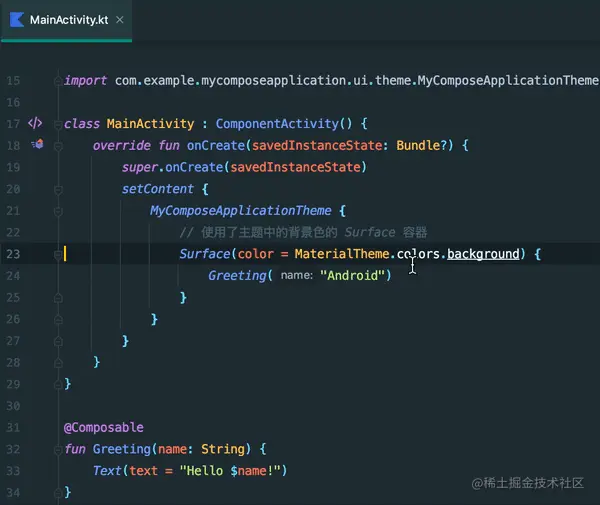
Task: Click the "Android" string literal
Action: (352, 275)
